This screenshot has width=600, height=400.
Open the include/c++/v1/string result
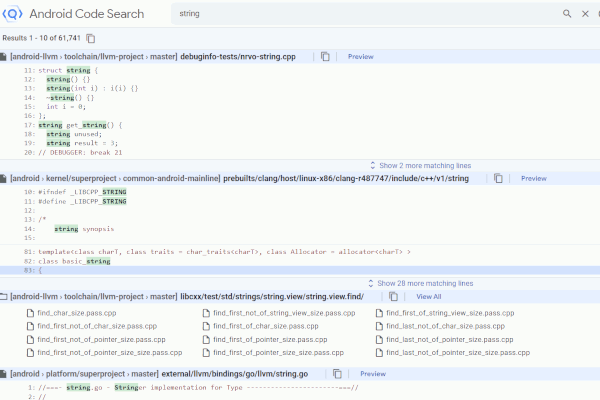coord(346,178)
